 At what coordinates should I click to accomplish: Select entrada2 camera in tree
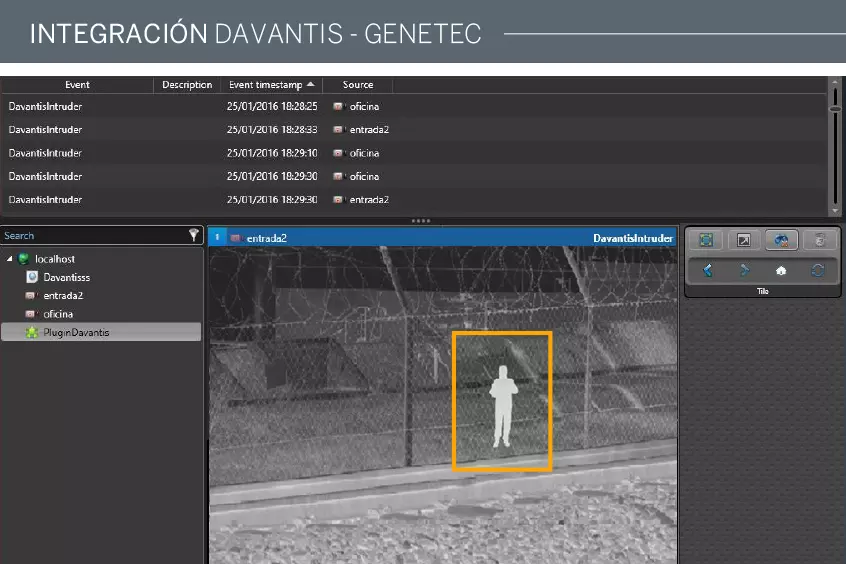[x=63, y=296]
